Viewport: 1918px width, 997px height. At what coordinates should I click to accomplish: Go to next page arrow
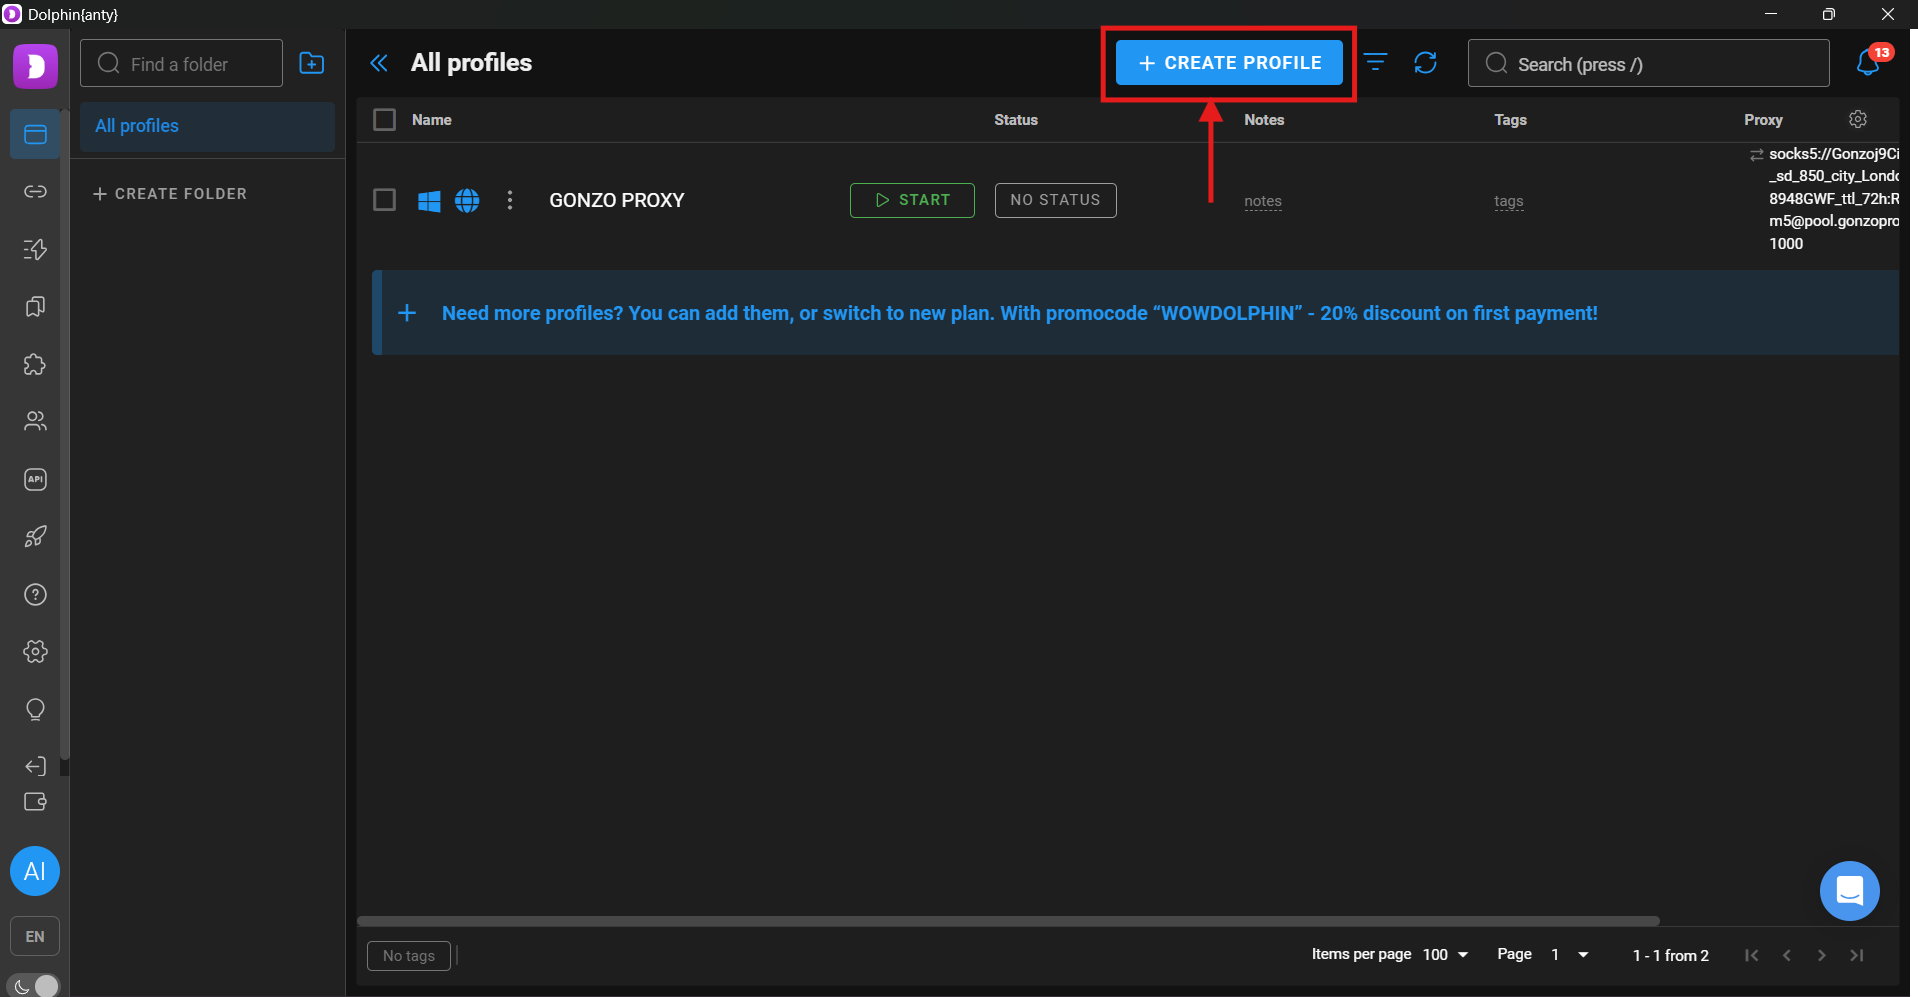(1822, 955)
